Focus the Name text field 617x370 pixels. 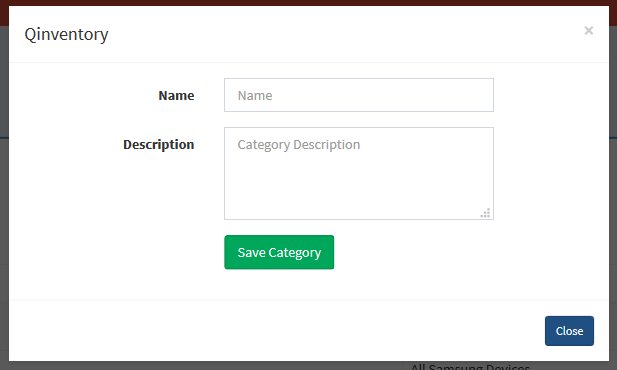pyautogui.click(x=358, y=95)
